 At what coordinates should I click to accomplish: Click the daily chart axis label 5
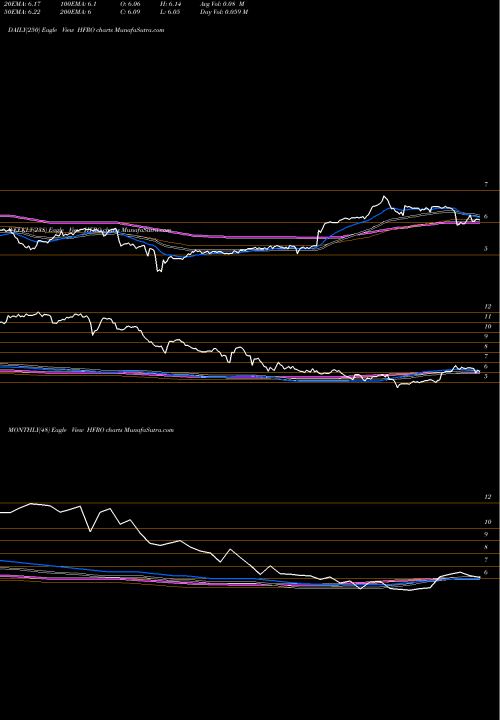(486, 249)
